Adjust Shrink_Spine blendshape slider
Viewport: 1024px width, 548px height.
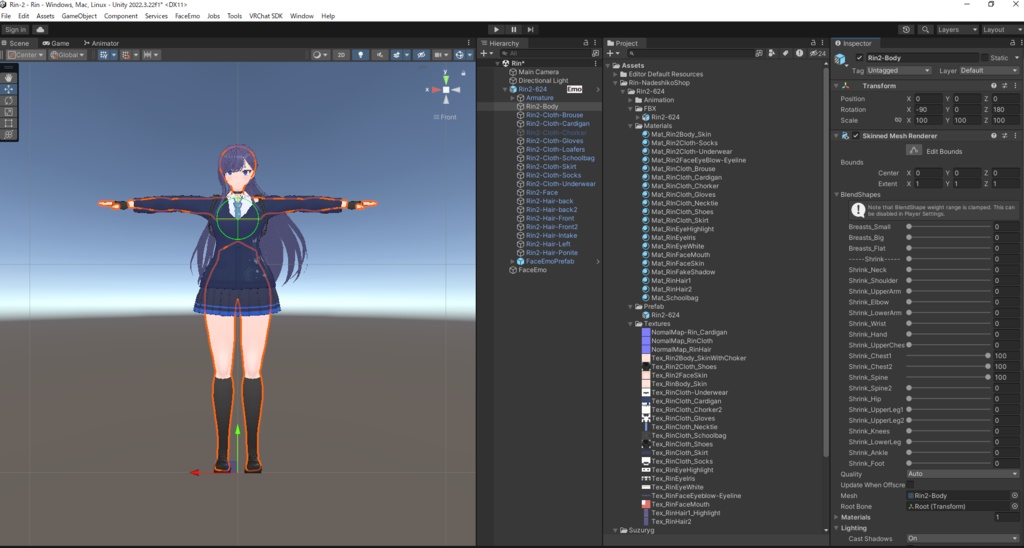948,378
